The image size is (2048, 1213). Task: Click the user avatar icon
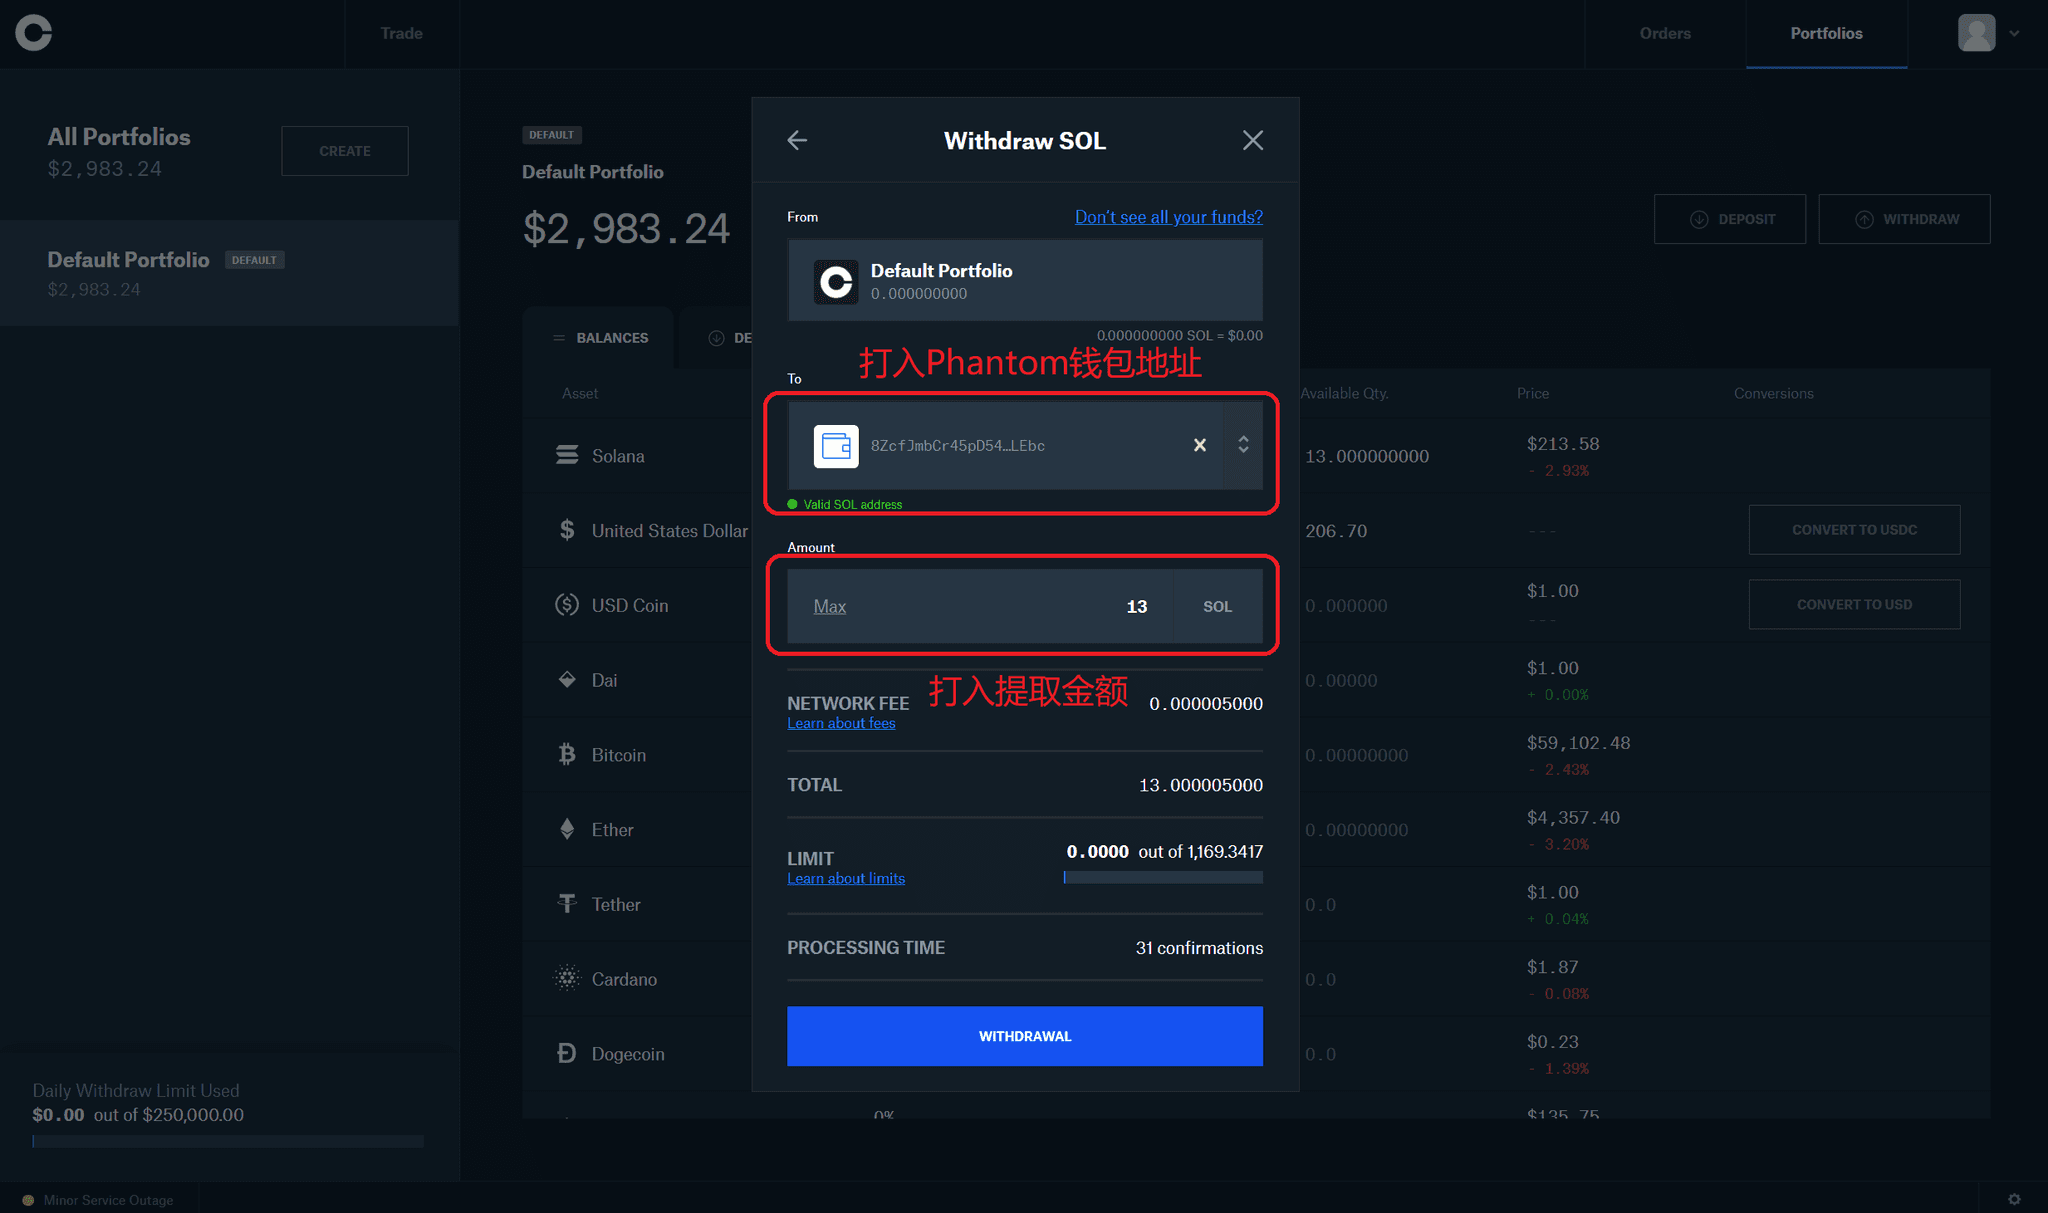coord(1976,33)
